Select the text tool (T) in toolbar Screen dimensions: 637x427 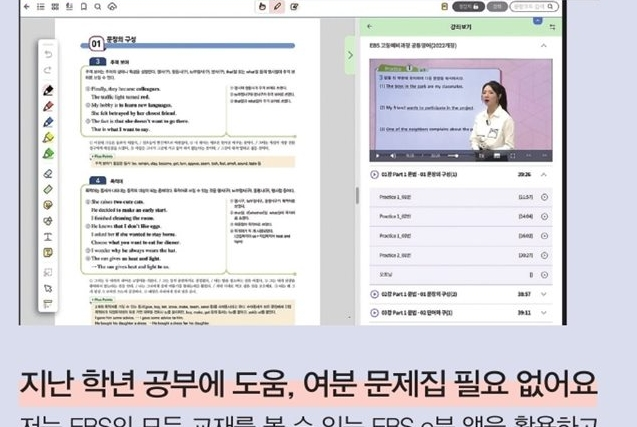pyautogui.click(x=47, y=237)
